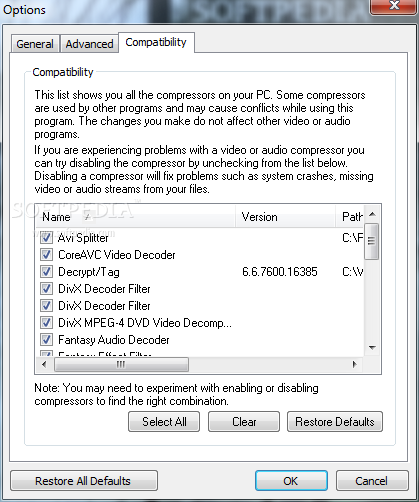The height and width of the screenshot is (502, 419).
Task: Clear all compressor selections
Action: 244,422
